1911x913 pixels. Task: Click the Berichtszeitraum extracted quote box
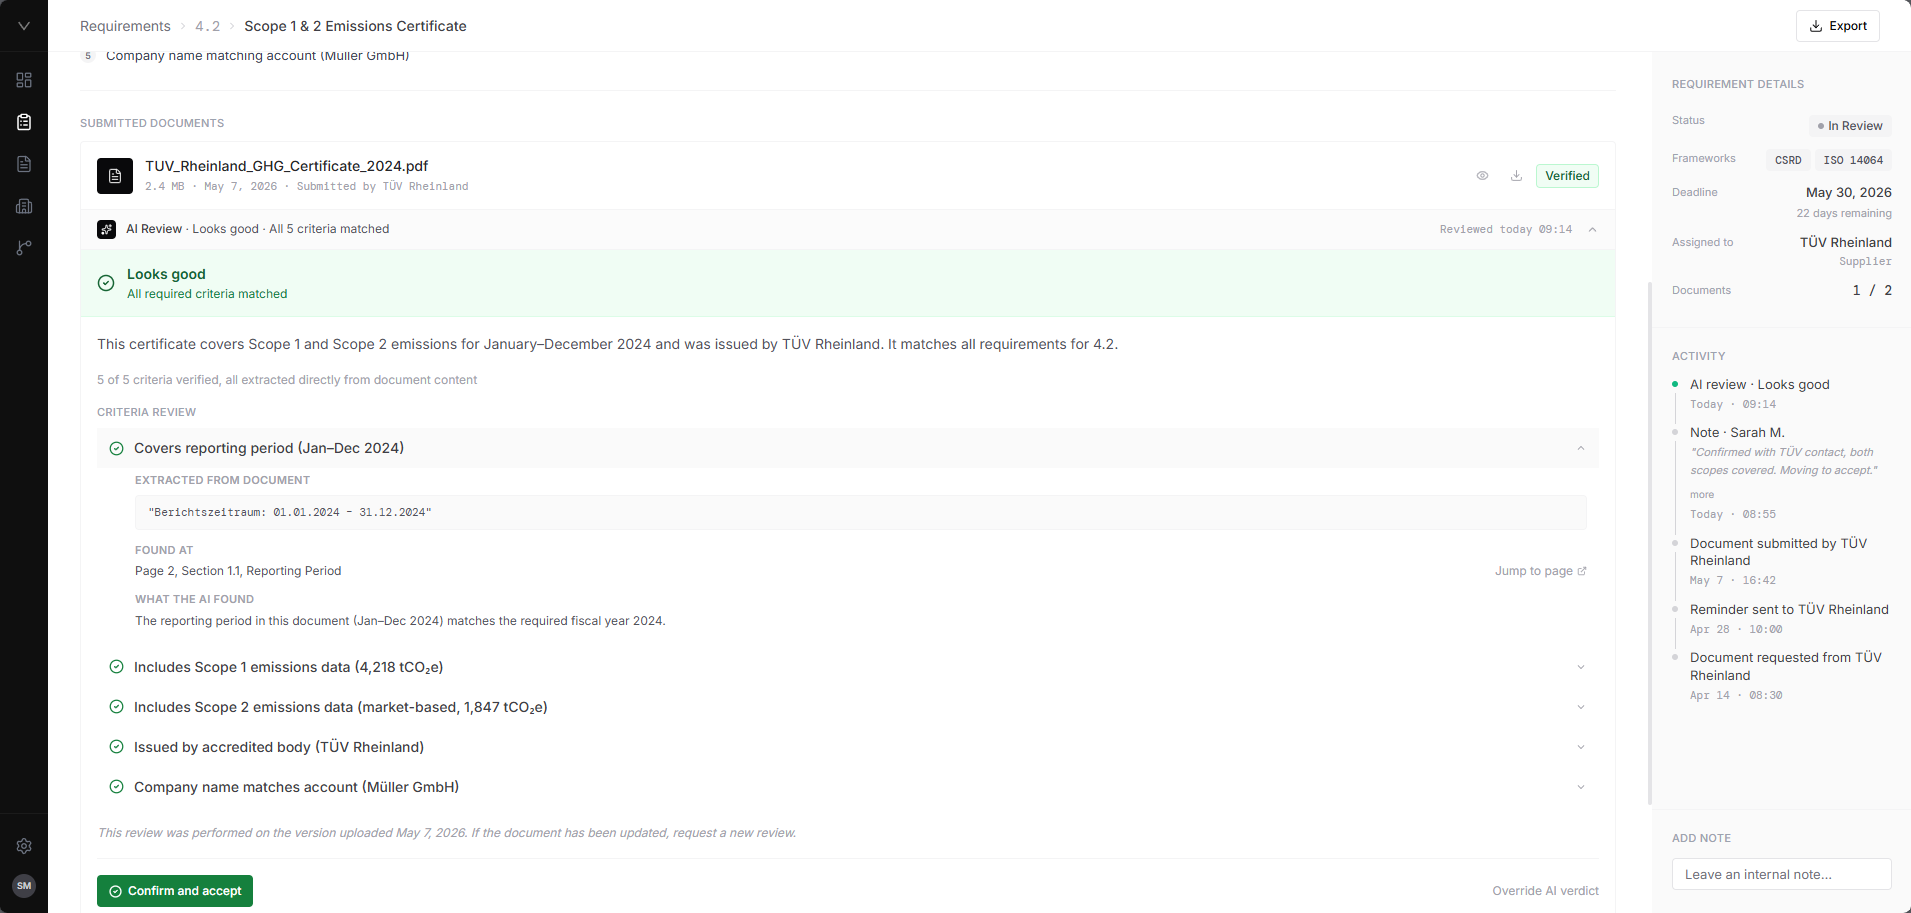(860, 512)
